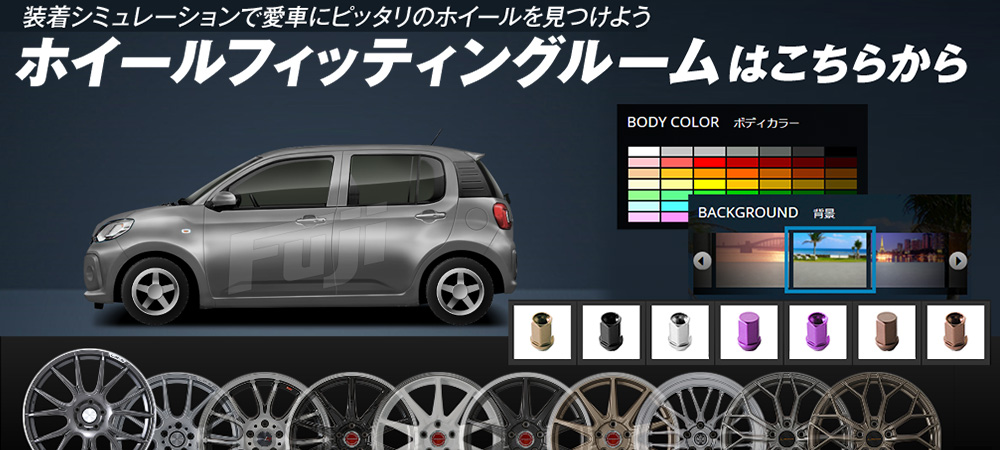Choose the pale cream swatch in yellow row
The image size is (1000, 450).
point(643,184)
